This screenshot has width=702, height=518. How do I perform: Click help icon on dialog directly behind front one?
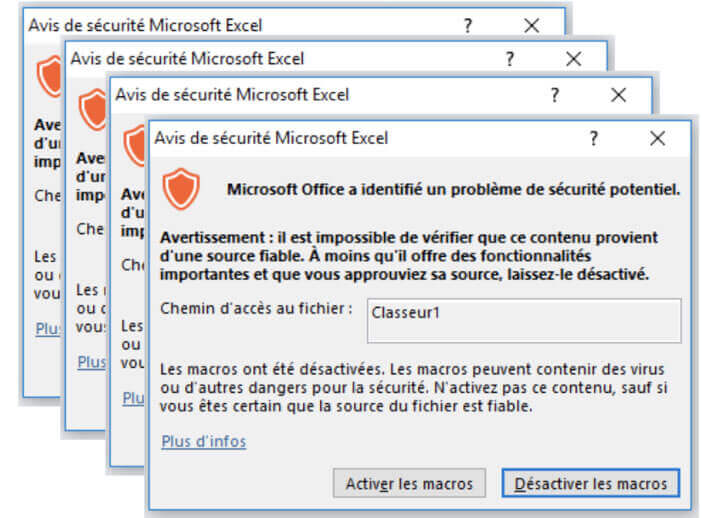tap(555, 95)
